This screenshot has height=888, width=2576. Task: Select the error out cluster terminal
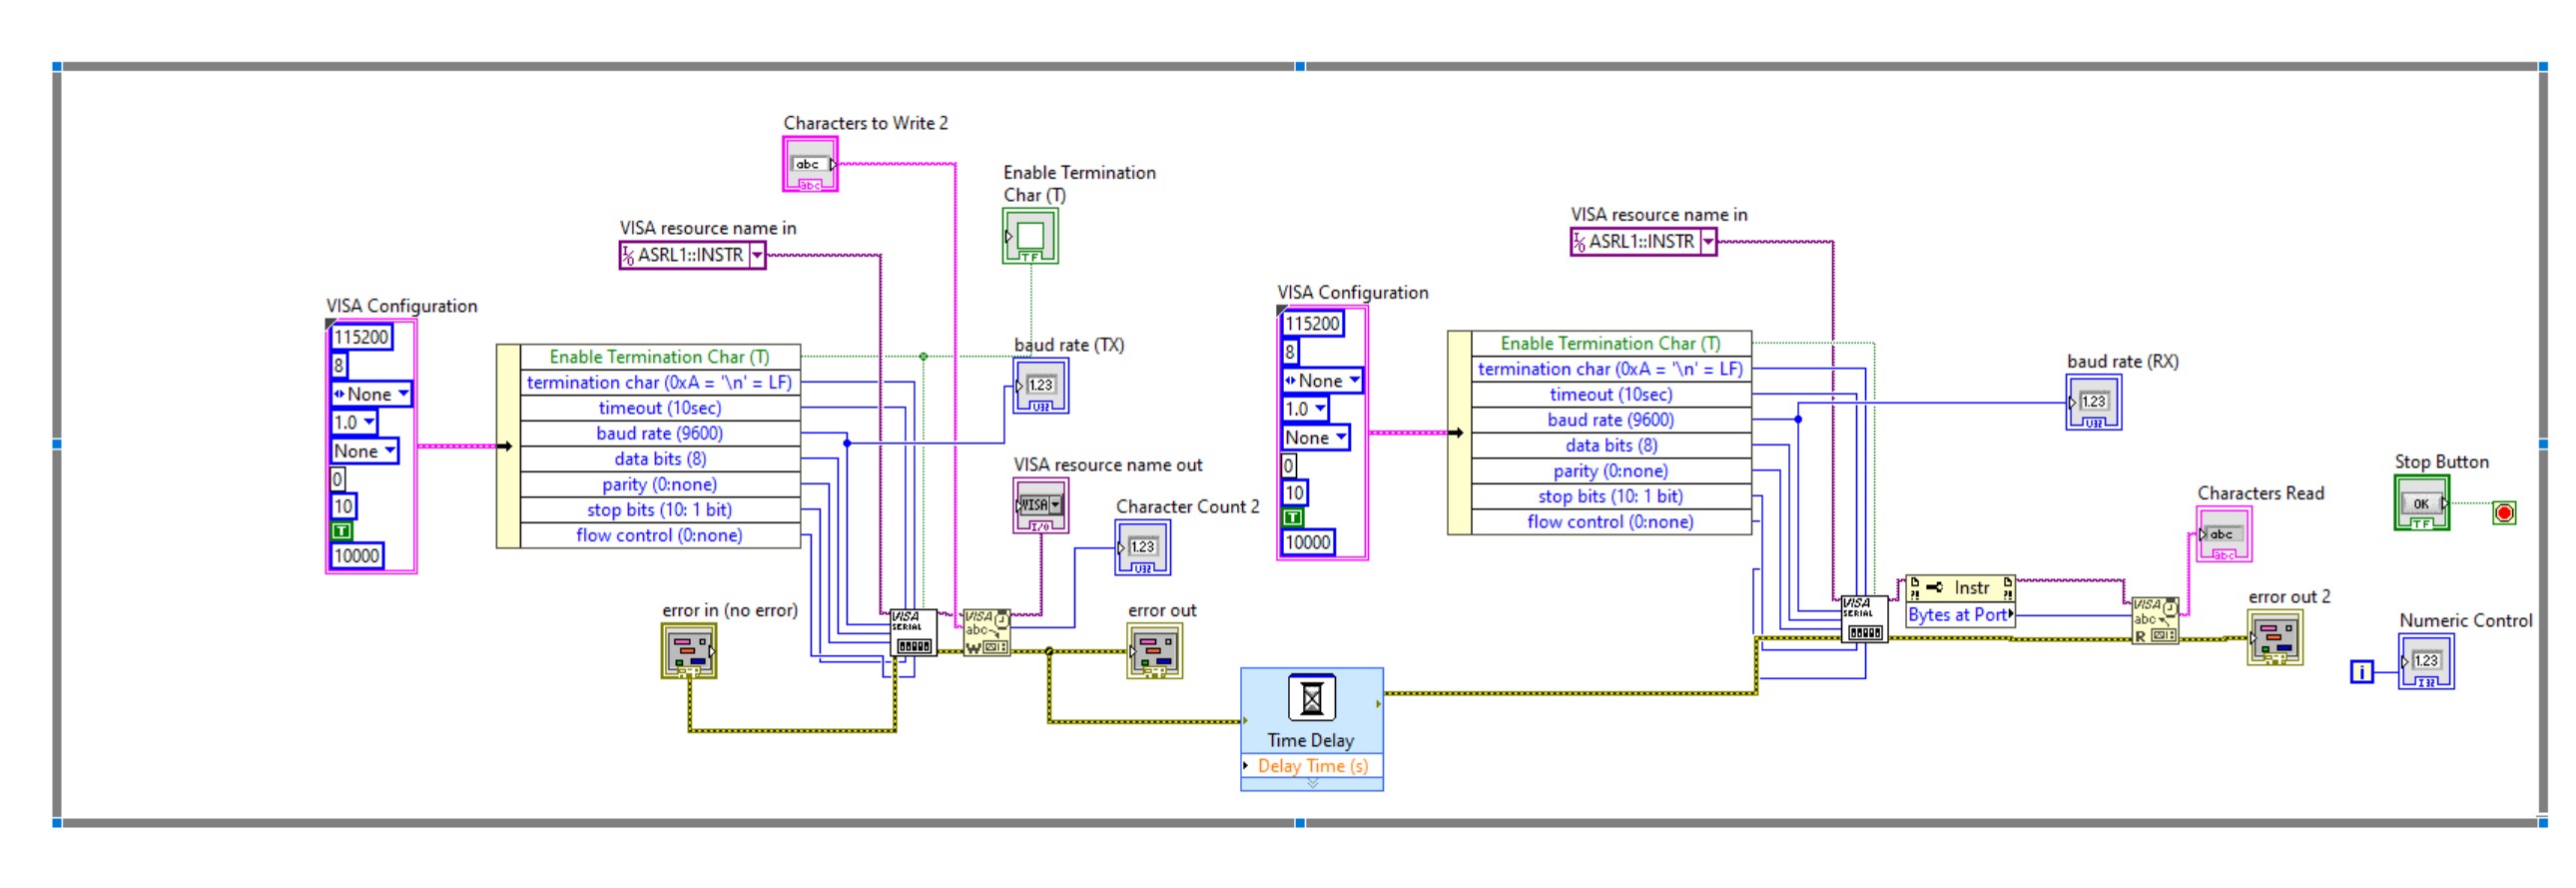click(x=1155, y=651)
